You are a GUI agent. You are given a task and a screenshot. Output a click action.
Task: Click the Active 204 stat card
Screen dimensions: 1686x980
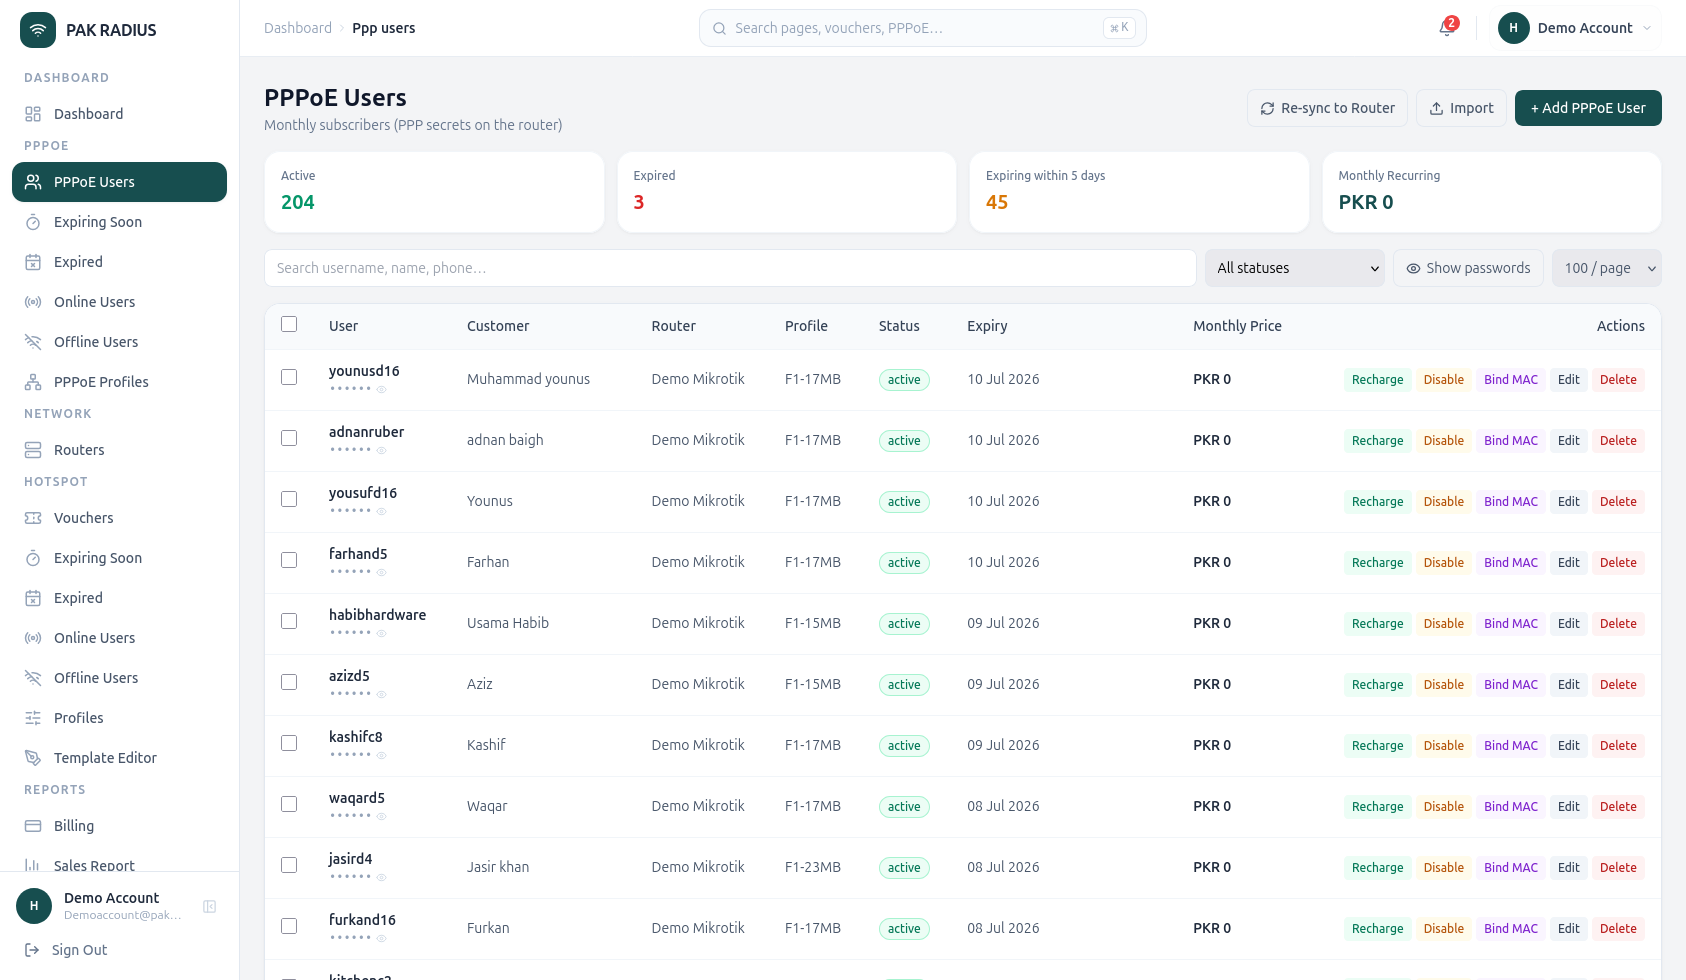click(x=434, y=192)
